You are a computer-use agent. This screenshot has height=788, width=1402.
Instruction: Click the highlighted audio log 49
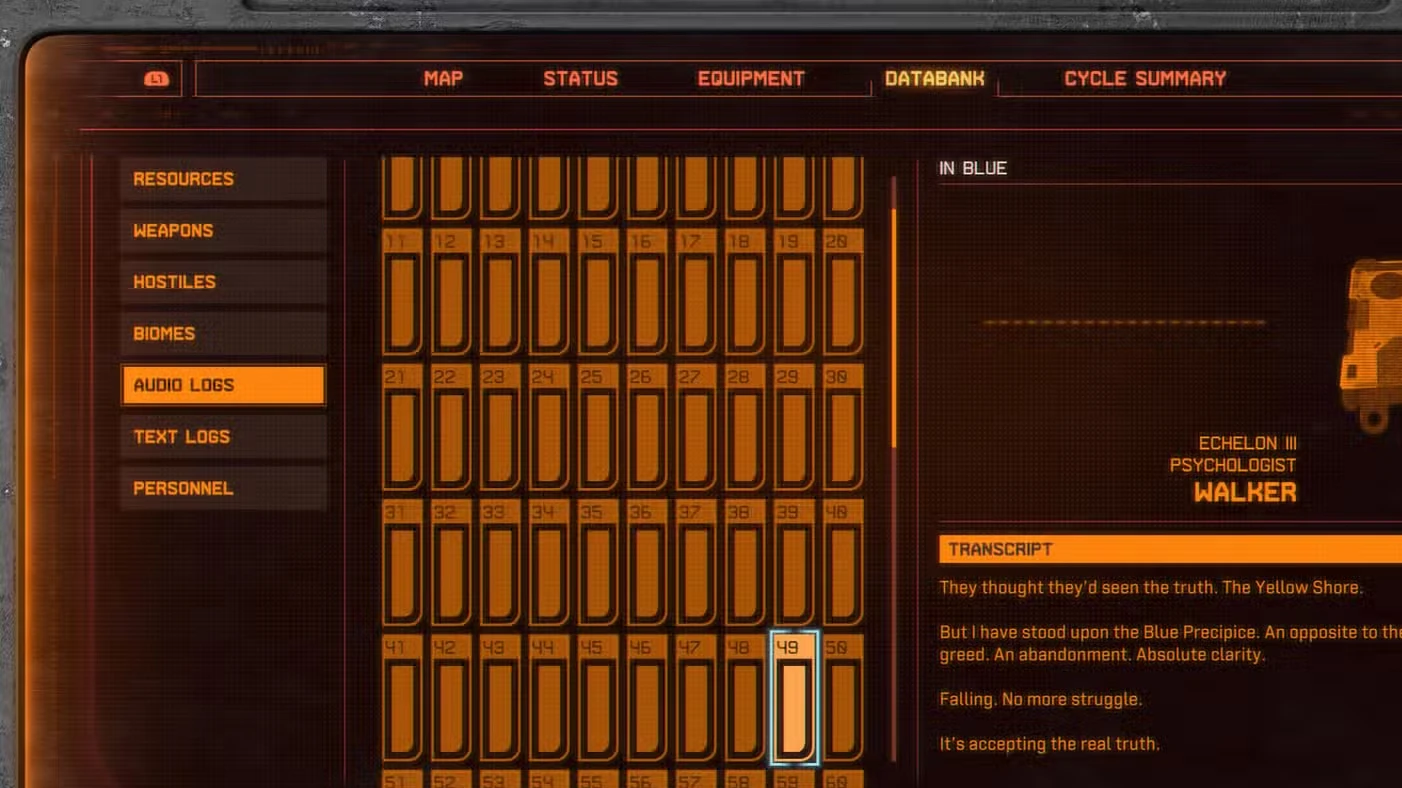coord(794,698)
